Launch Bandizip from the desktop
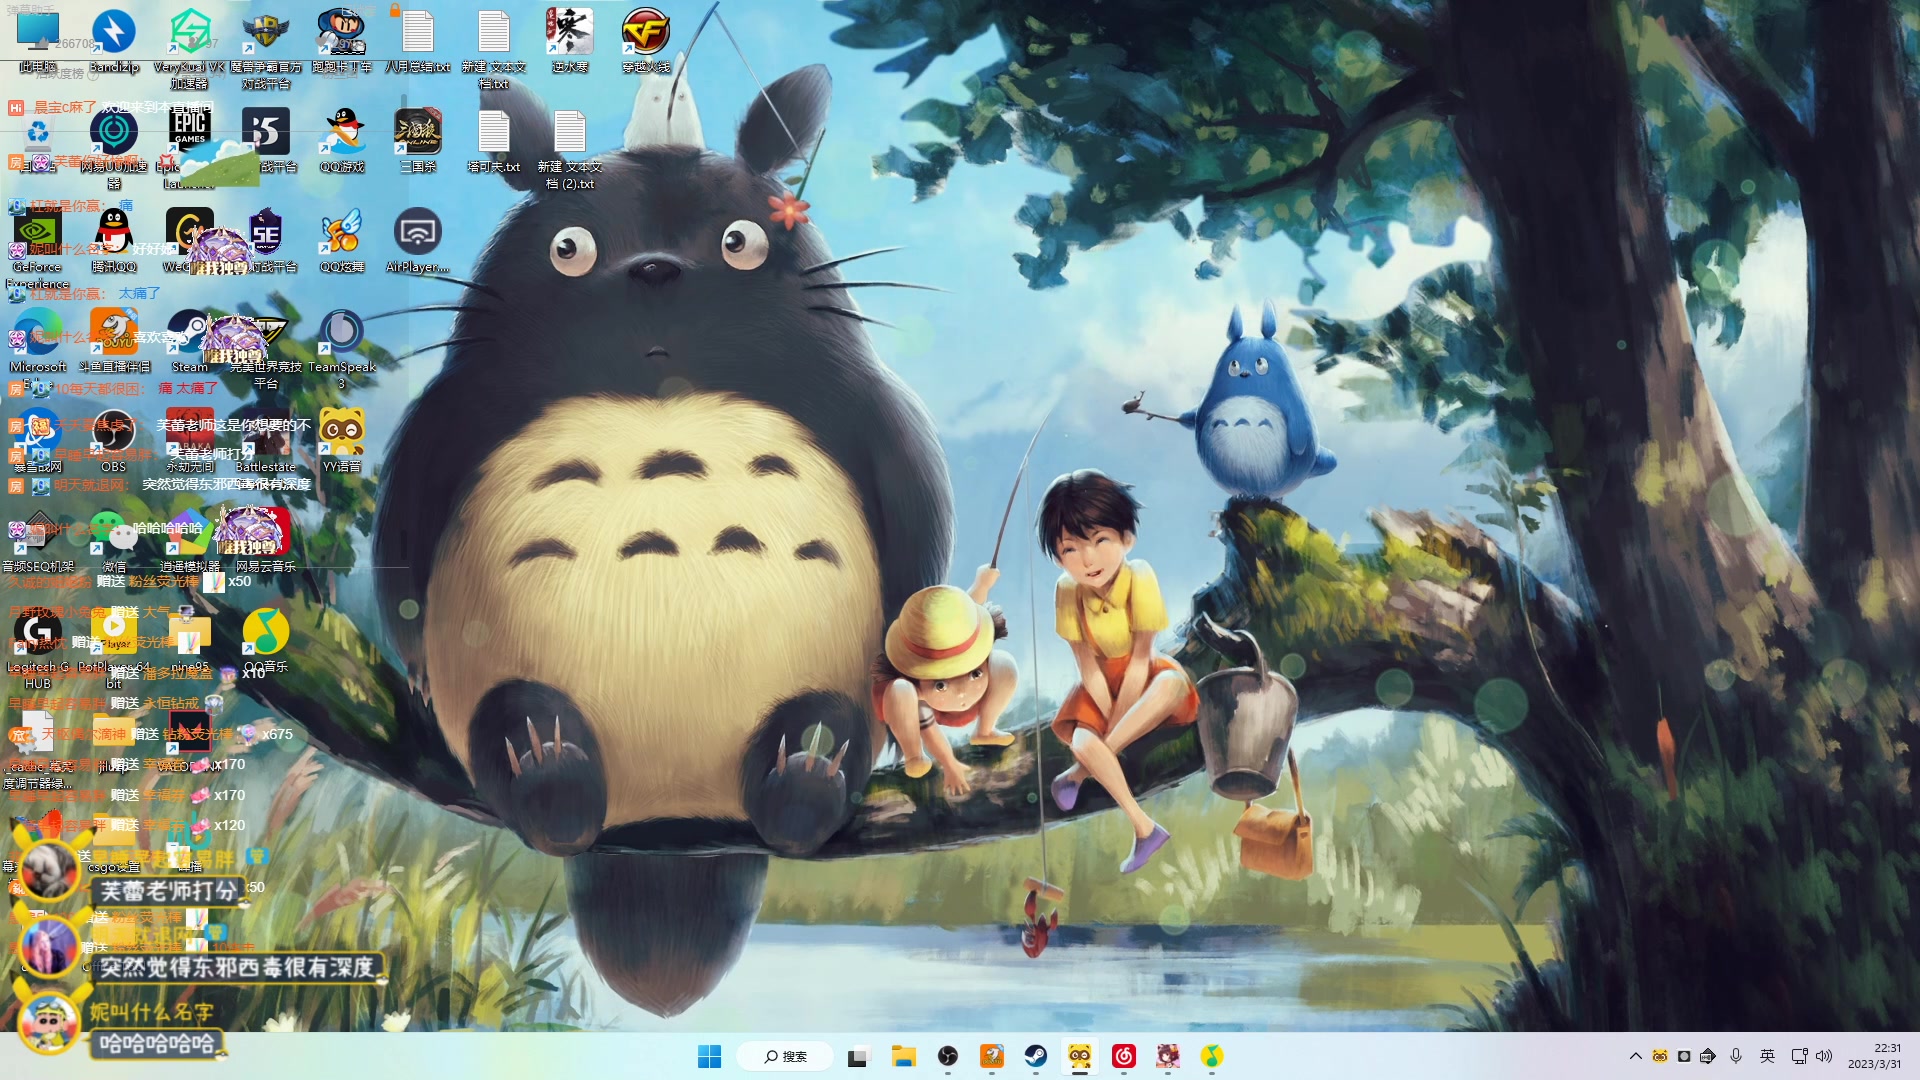 [114, 40]
